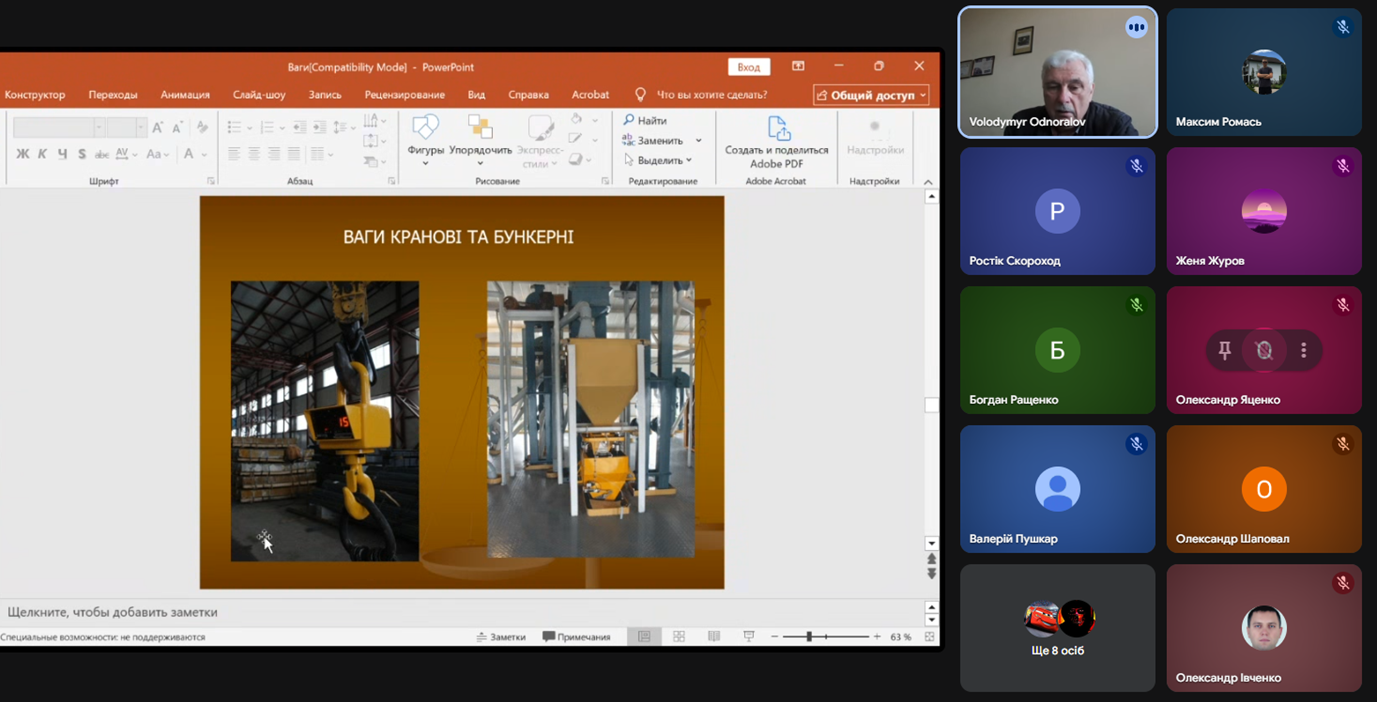Click the Упорядочить arrange icon
The width and height of the screenshot is (1377, 702).
click(480, 128)
